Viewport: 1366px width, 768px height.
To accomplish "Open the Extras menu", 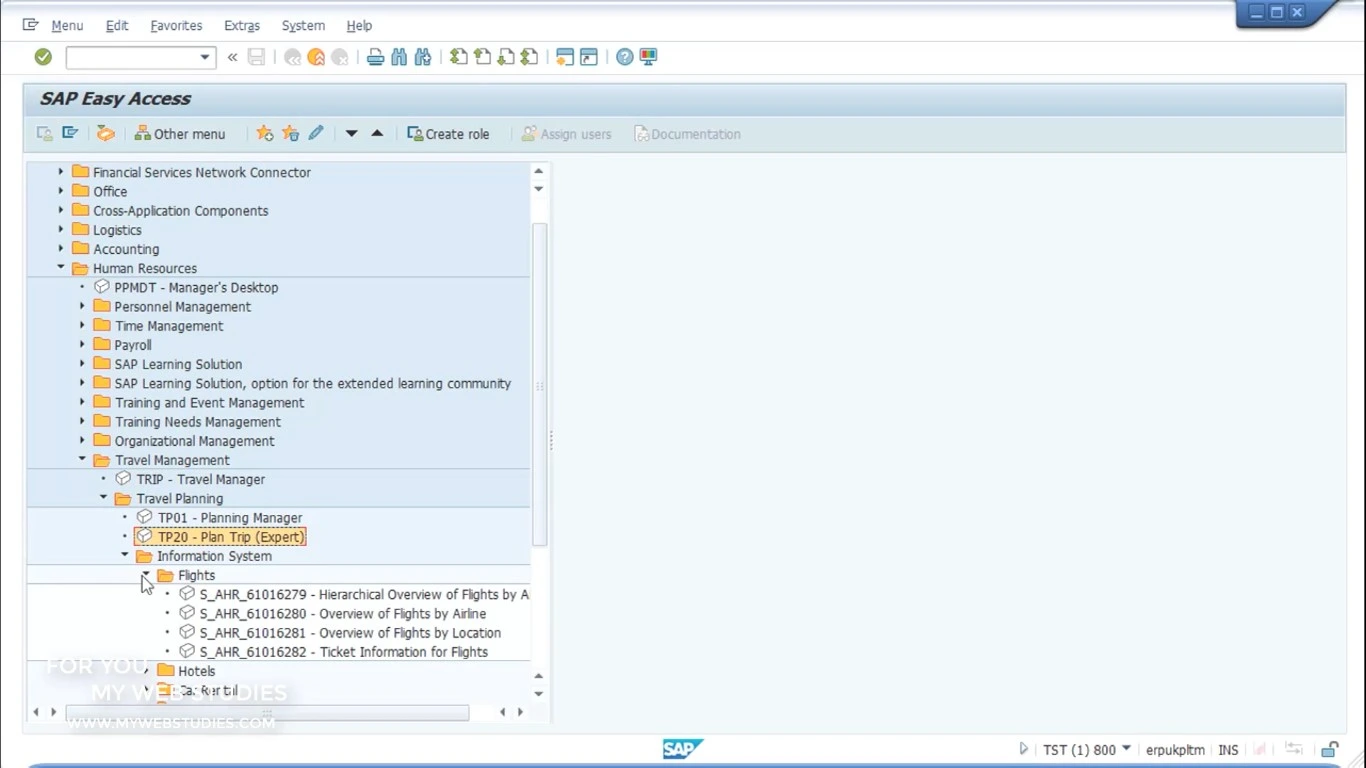I will tap(242, 26).
